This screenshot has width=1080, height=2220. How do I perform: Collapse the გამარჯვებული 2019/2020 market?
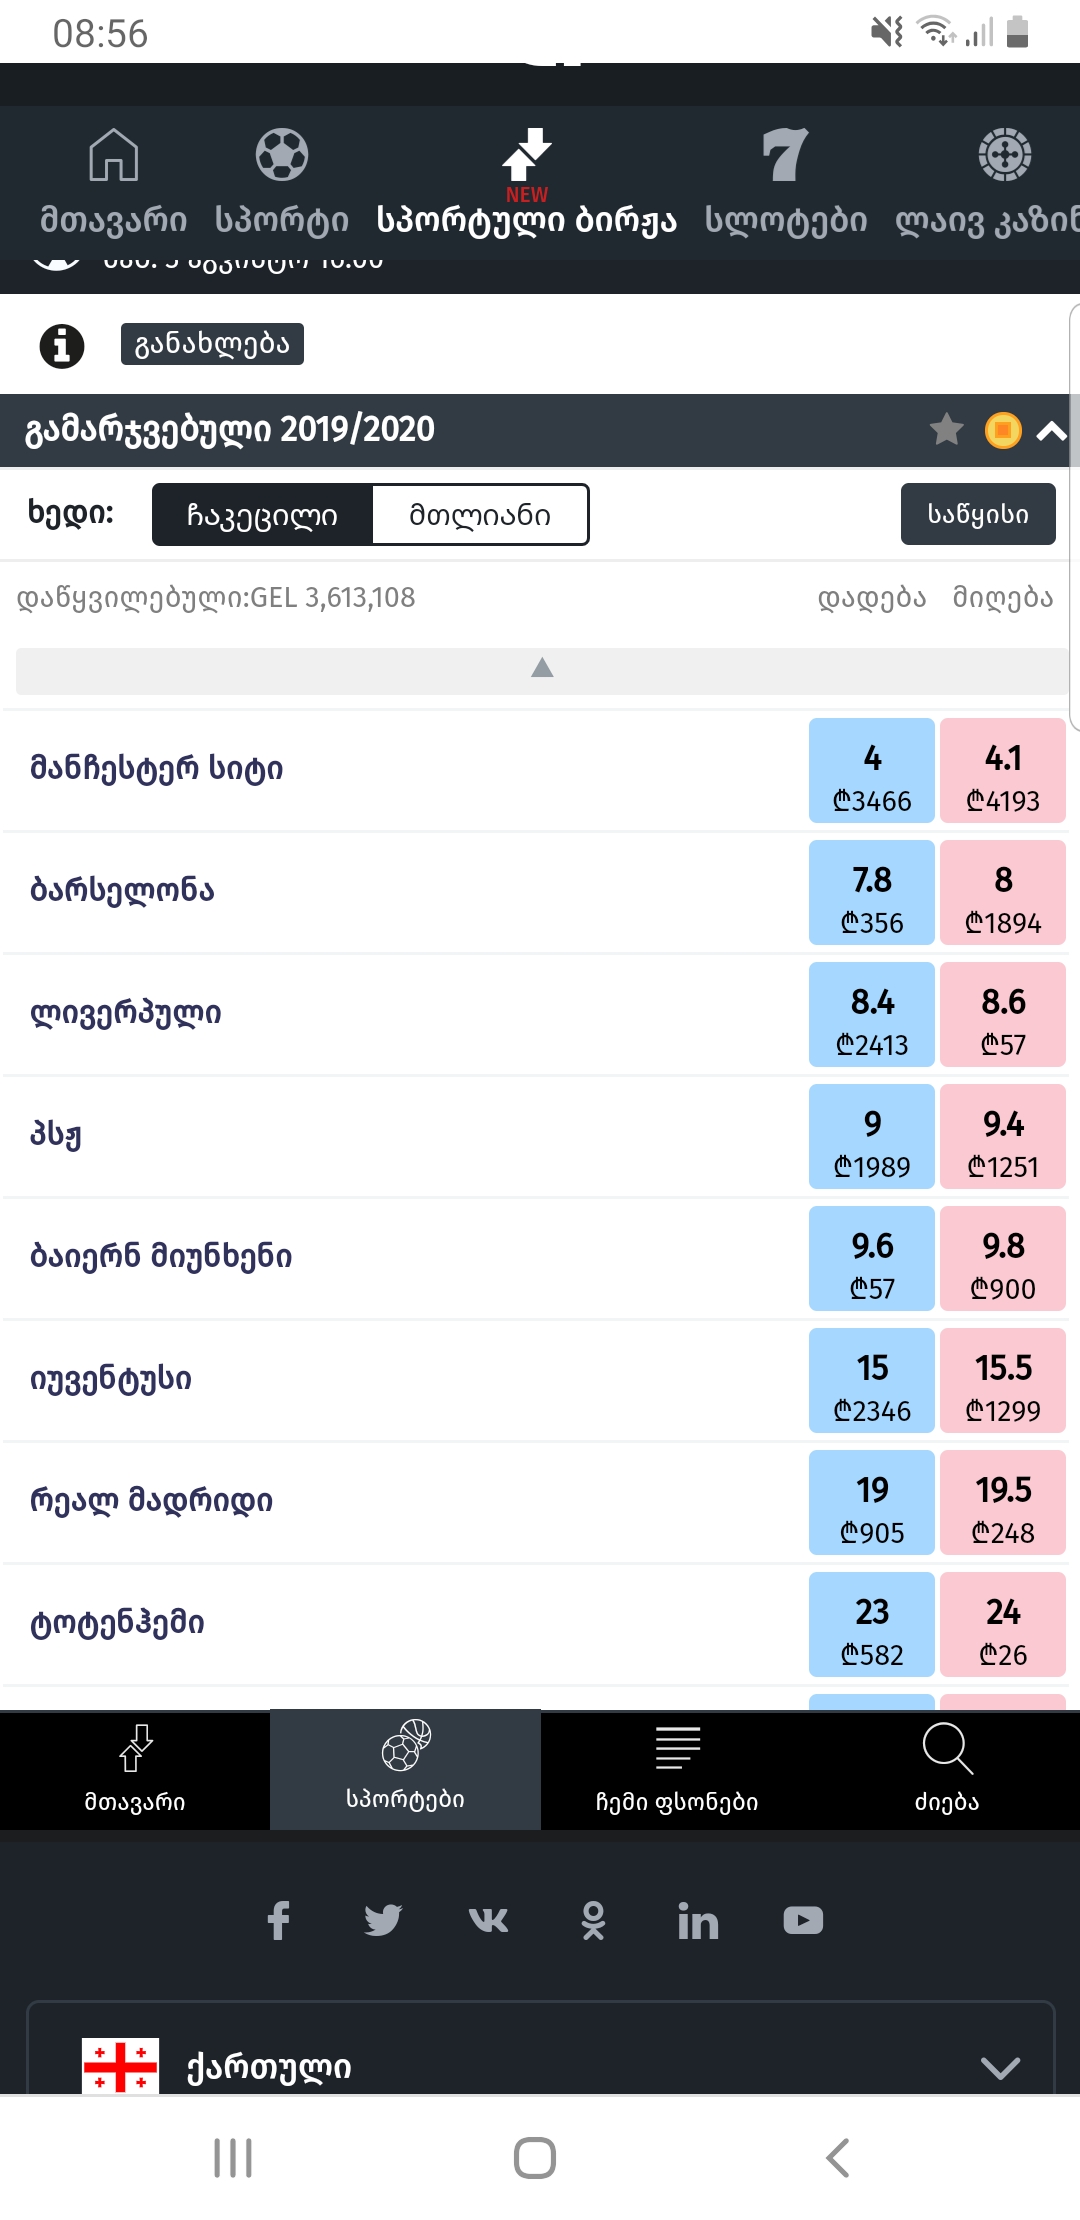pyautogui.click(x=1052, y=431)
